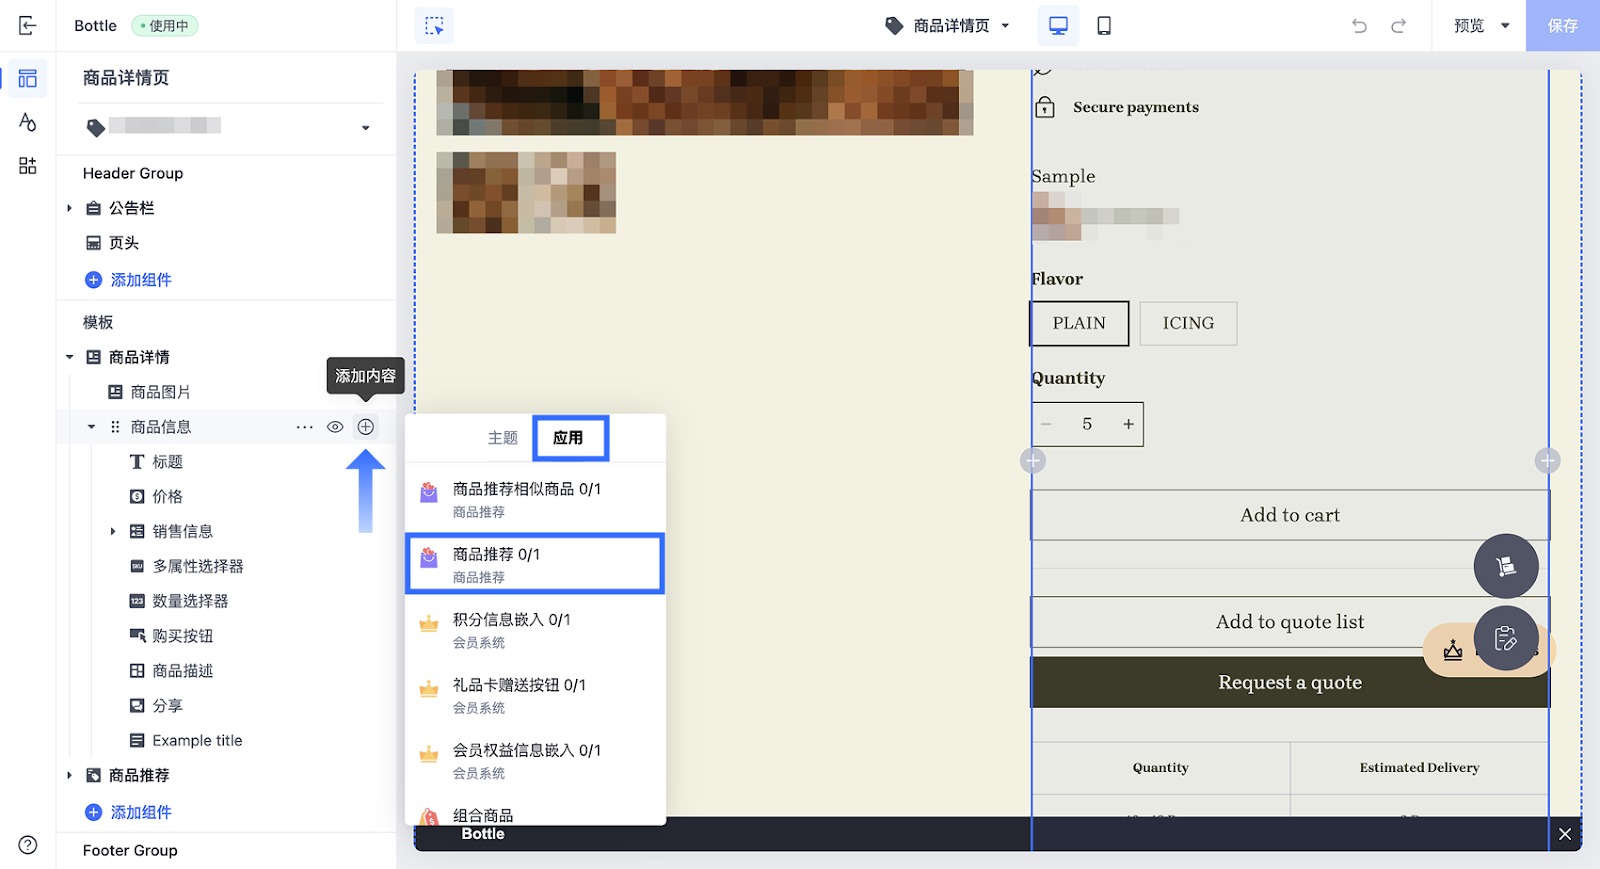Close the Bottle bottom bar
Screen dimensions: 1600x869
coord(1565,834)
